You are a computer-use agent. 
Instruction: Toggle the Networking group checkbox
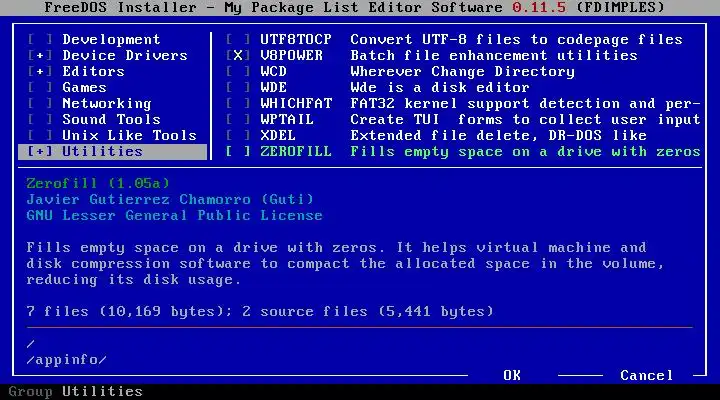click(40, 104)
